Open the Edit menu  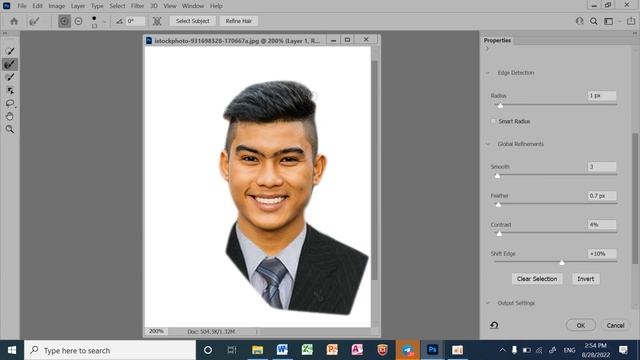click(x=37, y=6)
